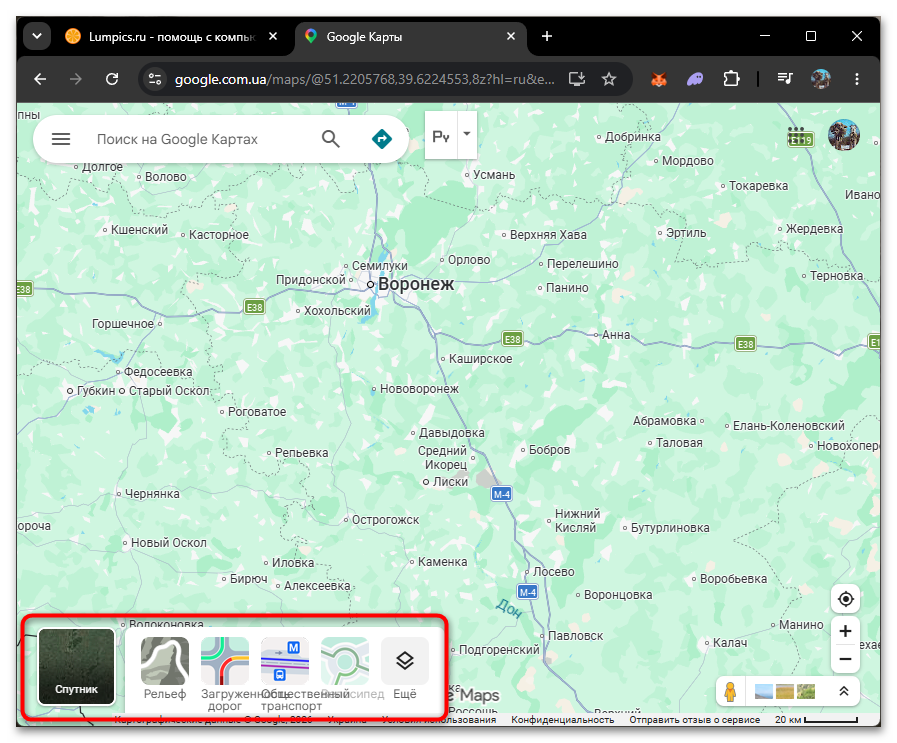The width and height of the screenshot is (897, 743).
Task: Open the street-level imagery thumbnails
Action: click(785, 692)
